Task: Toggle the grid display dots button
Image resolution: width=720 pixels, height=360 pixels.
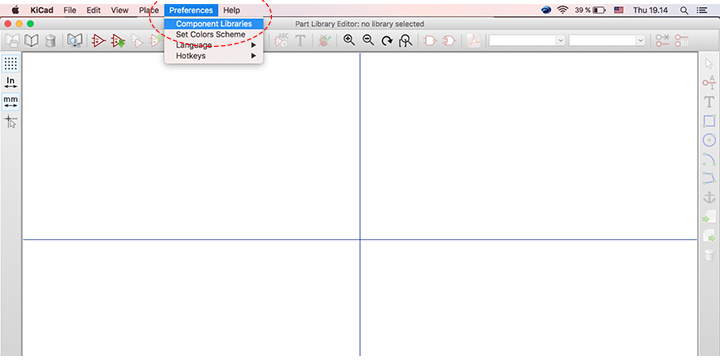Action: click(x=11, y=64)
